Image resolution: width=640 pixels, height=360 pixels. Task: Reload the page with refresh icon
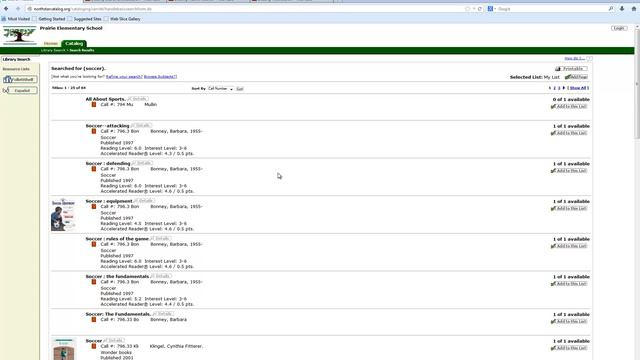tap(480, 9)
